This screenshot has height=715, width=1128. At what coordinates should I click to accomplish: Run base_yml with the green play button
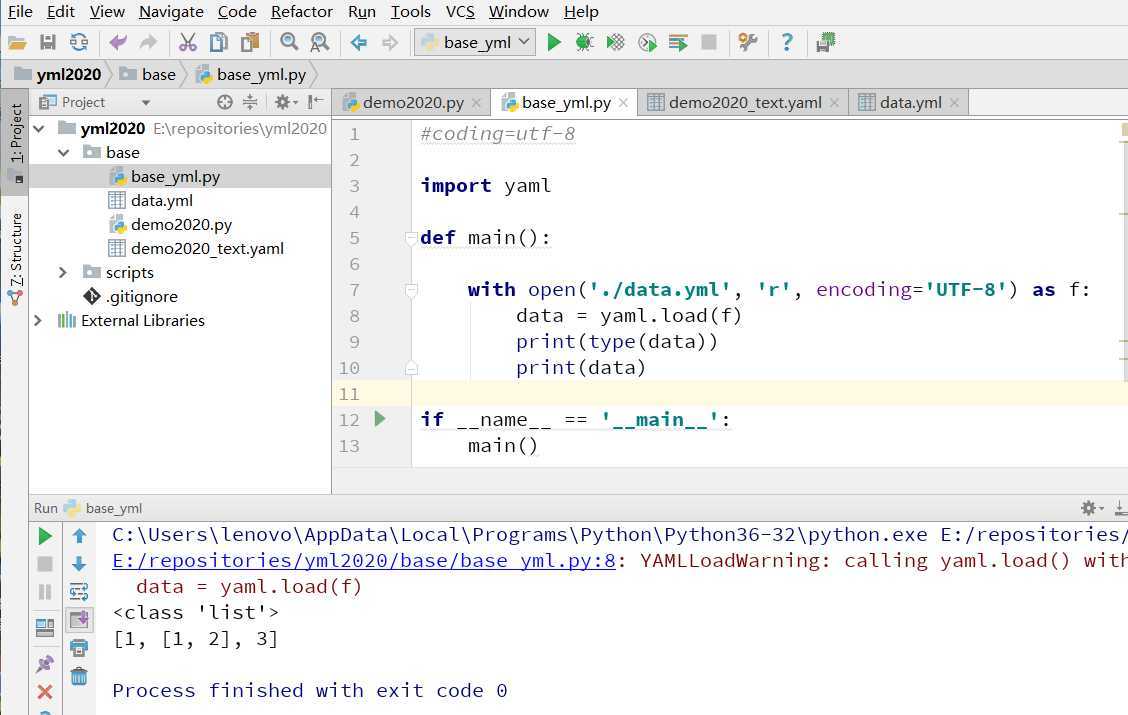(x=554, y=43)
